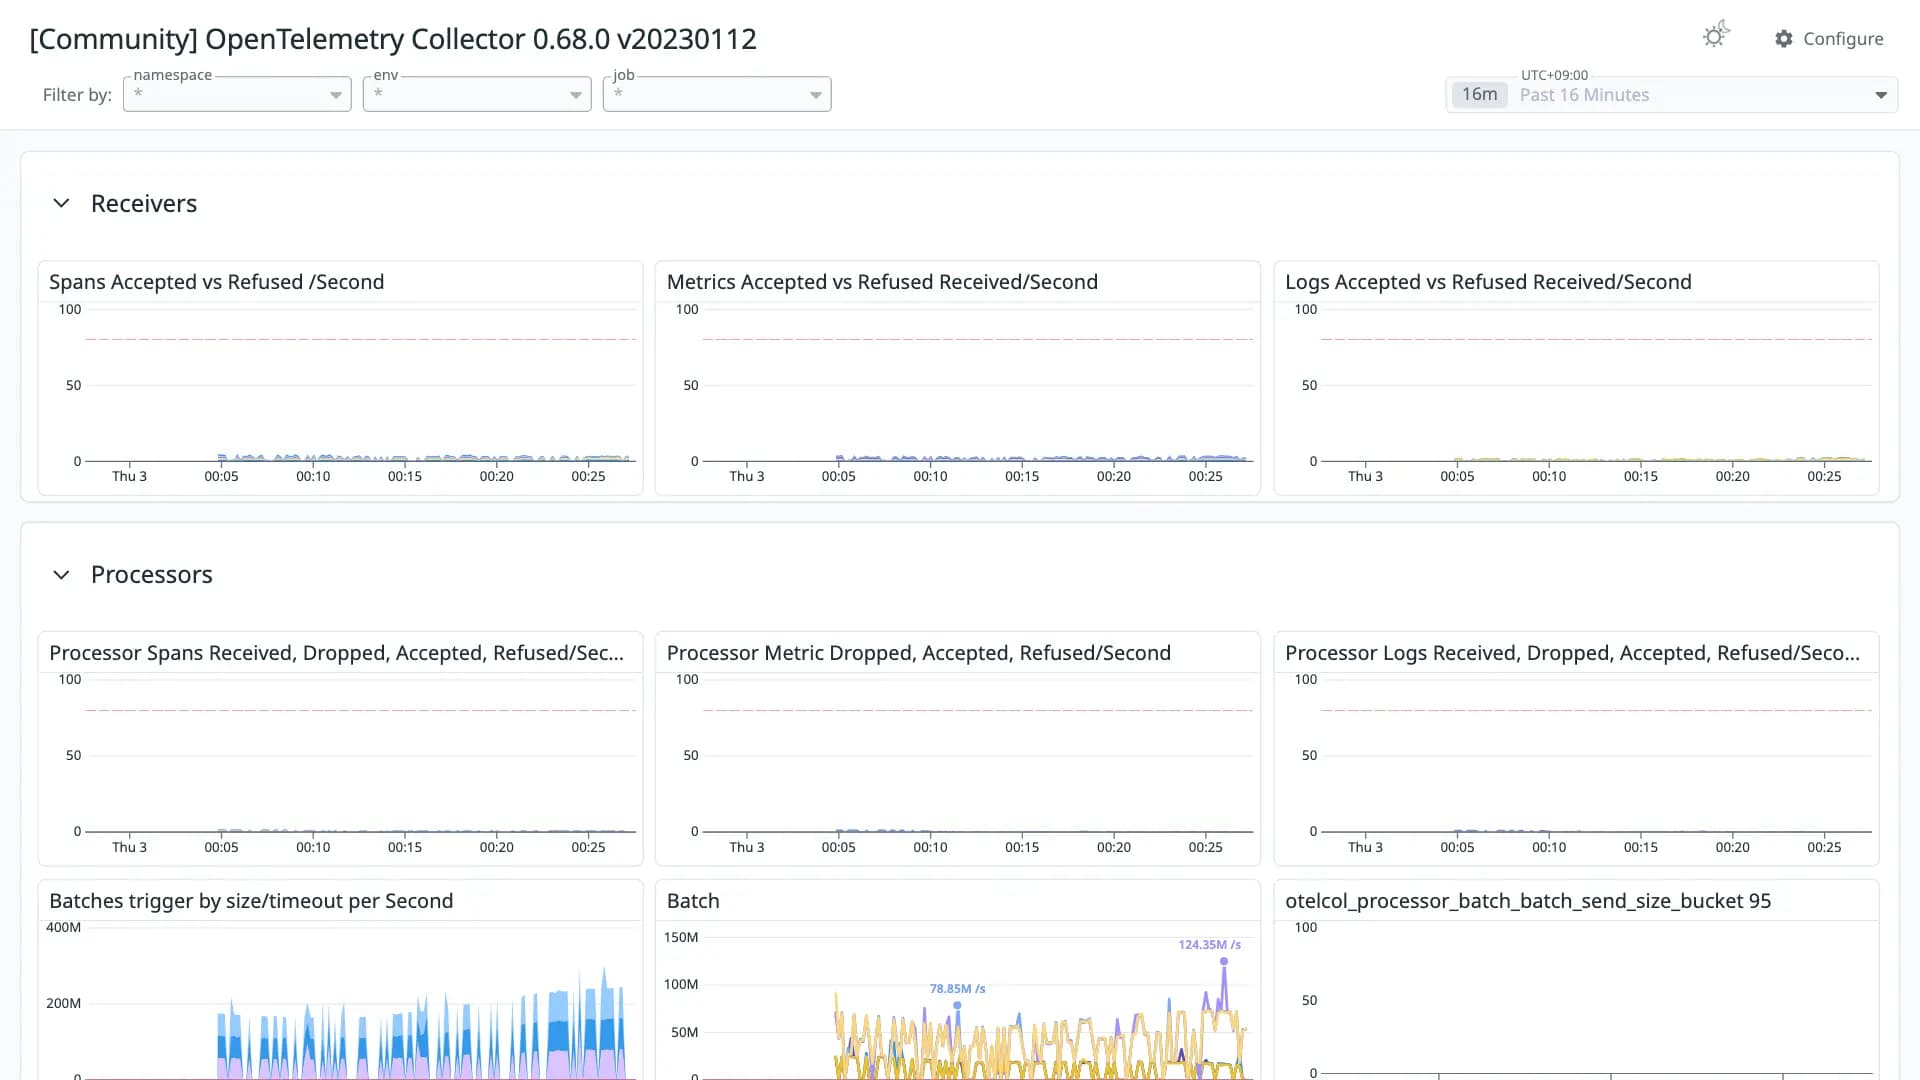Open the Configure settings button

(1829, 39)
